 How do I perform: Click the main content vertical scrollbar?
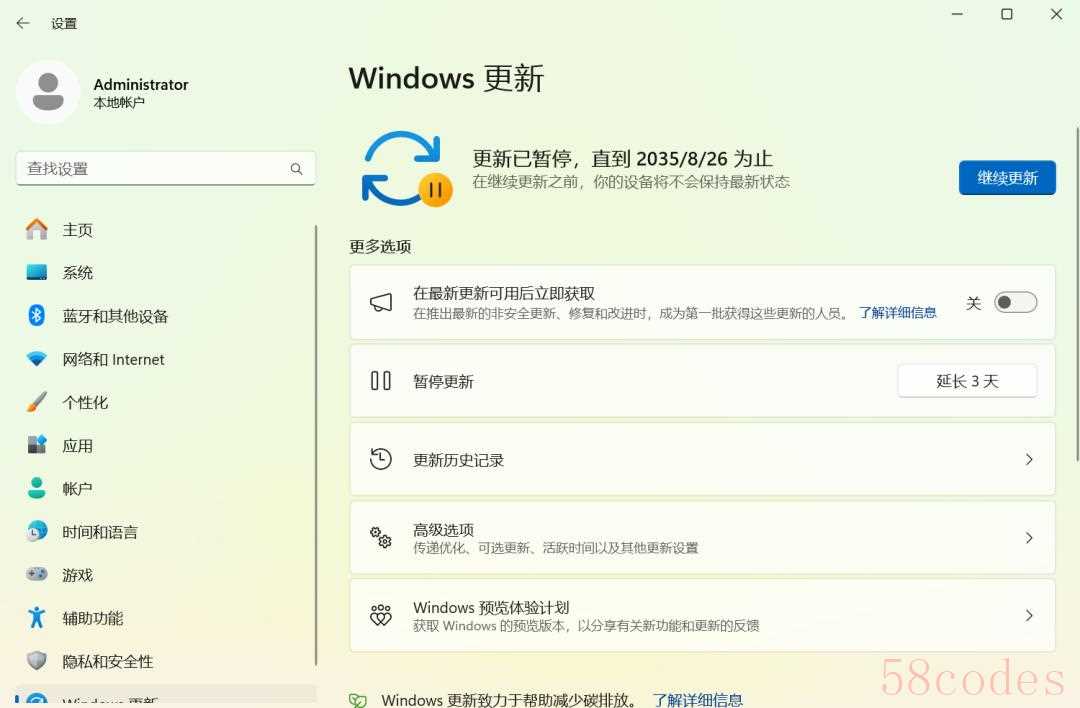1077,294
